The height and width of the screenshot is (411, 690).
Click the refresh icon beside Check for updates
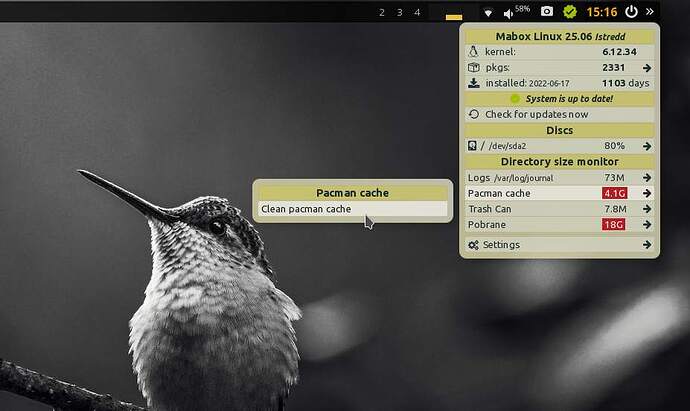(x=473, y=115)
